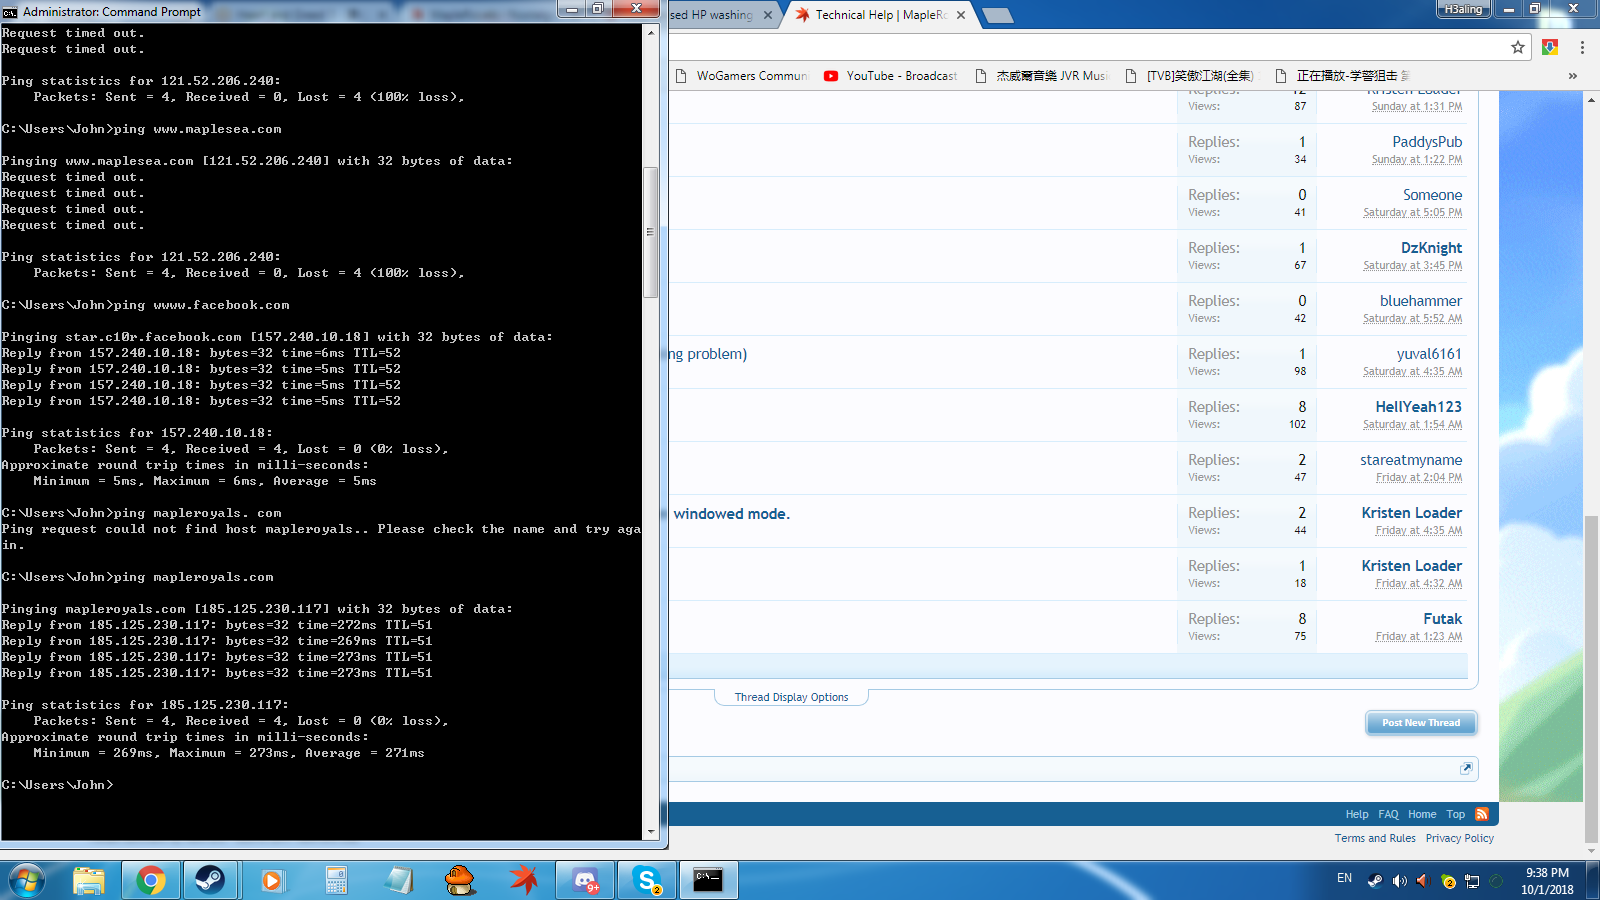The image size is (1600, 900).
Task: Open the EN language selector in the taskbar
Action: 1344,878
